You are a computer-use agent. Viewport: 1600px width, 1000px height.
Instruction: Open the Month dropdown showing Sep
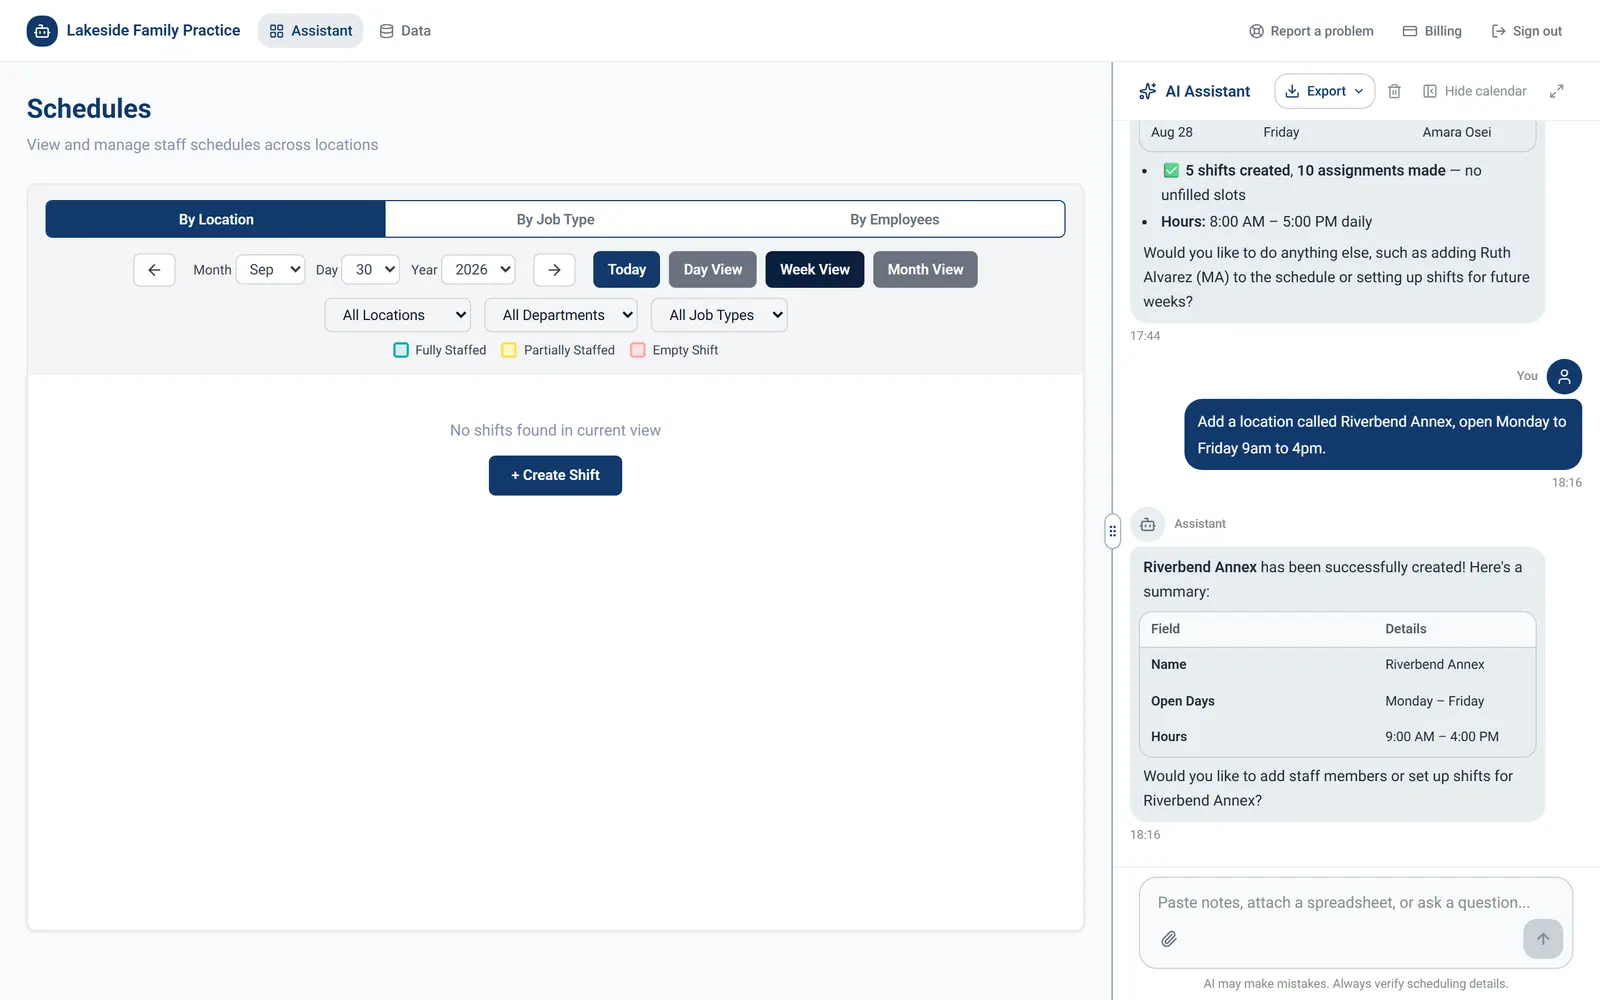[x=271, y=270]
